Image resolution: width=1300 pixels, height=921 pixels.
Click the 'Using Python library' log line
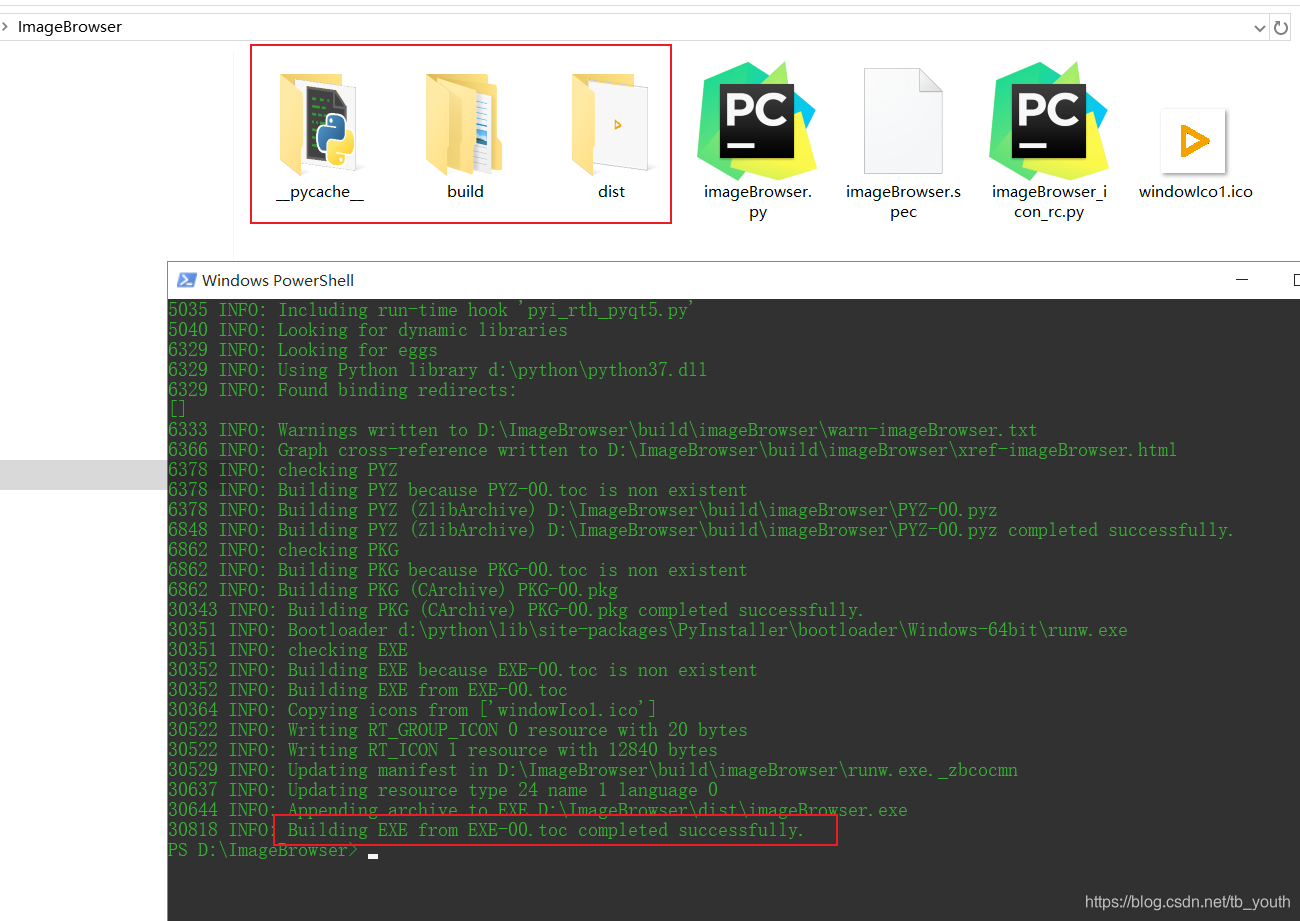(438, 370)
